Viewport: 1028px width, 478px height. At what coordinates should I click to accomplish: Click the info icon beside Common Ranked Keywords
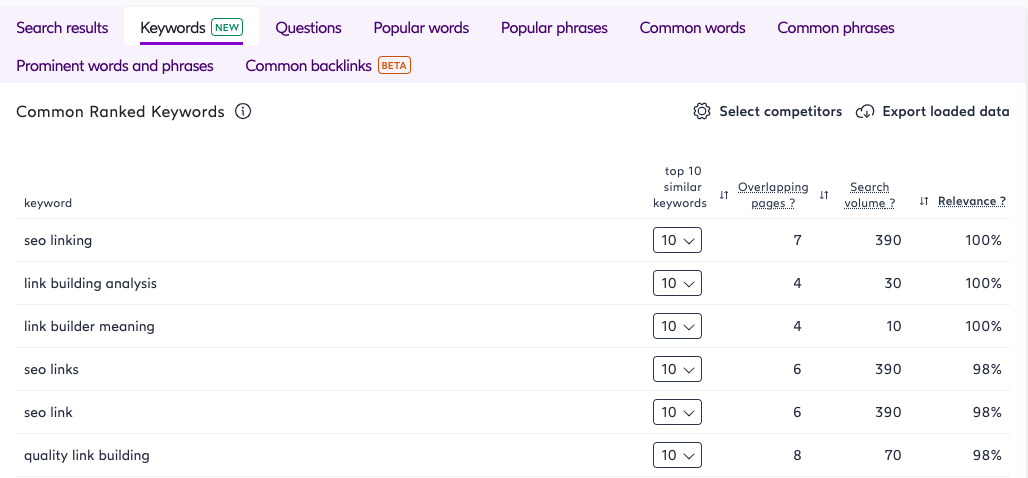pos(243,112)
